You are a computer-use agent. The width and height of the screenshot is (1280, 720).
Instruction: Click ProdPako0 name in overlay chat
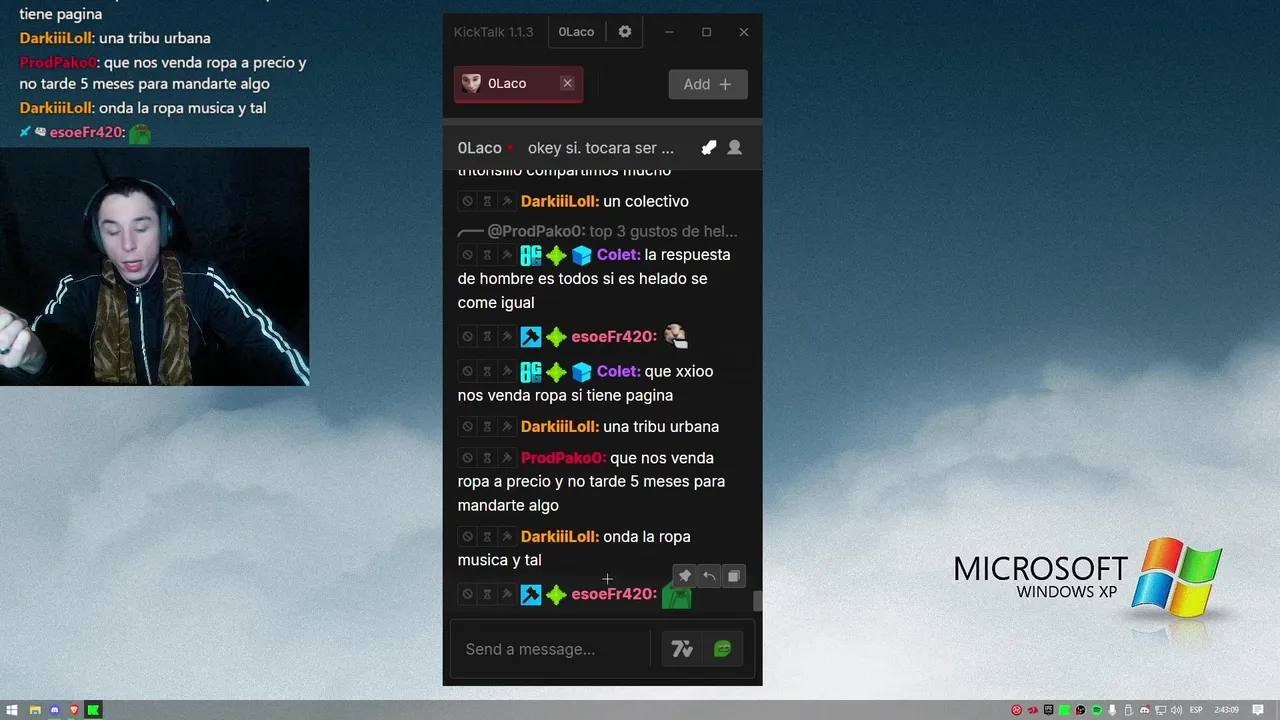coord(58,62)
